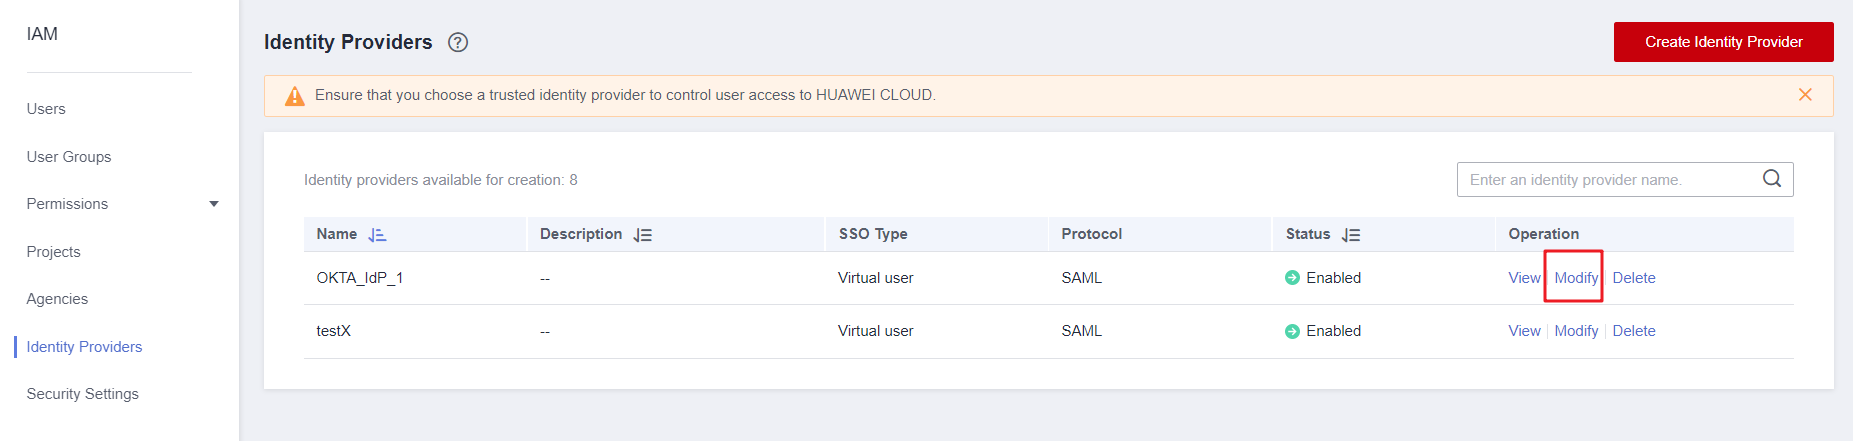Sort table by Name column icon
Screen dimensions: 1853x441
377,235
